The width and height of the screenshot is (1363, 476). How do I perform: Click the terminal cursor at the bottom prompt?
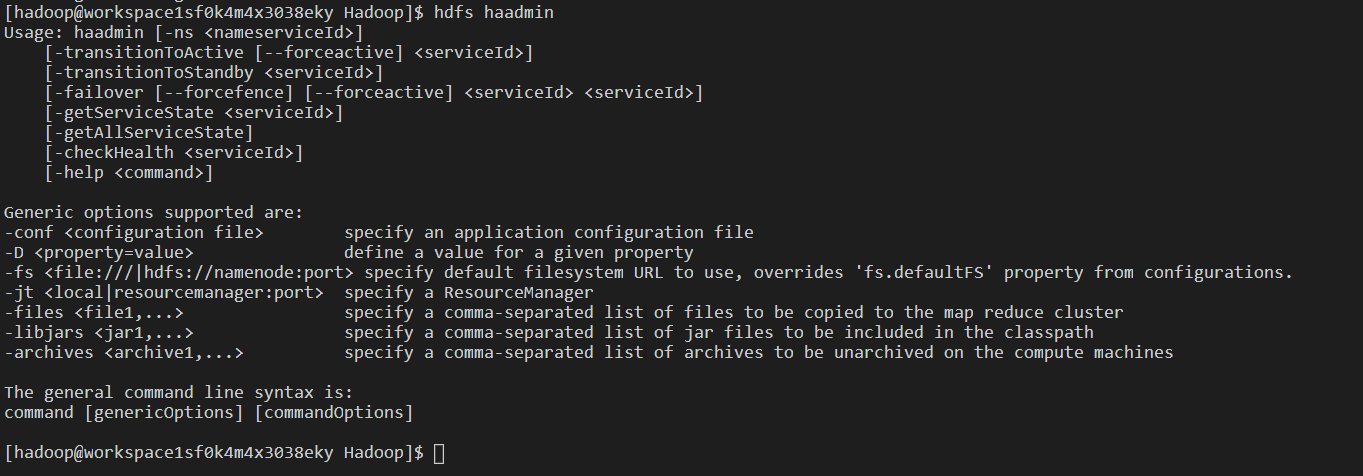click(440, 453)
